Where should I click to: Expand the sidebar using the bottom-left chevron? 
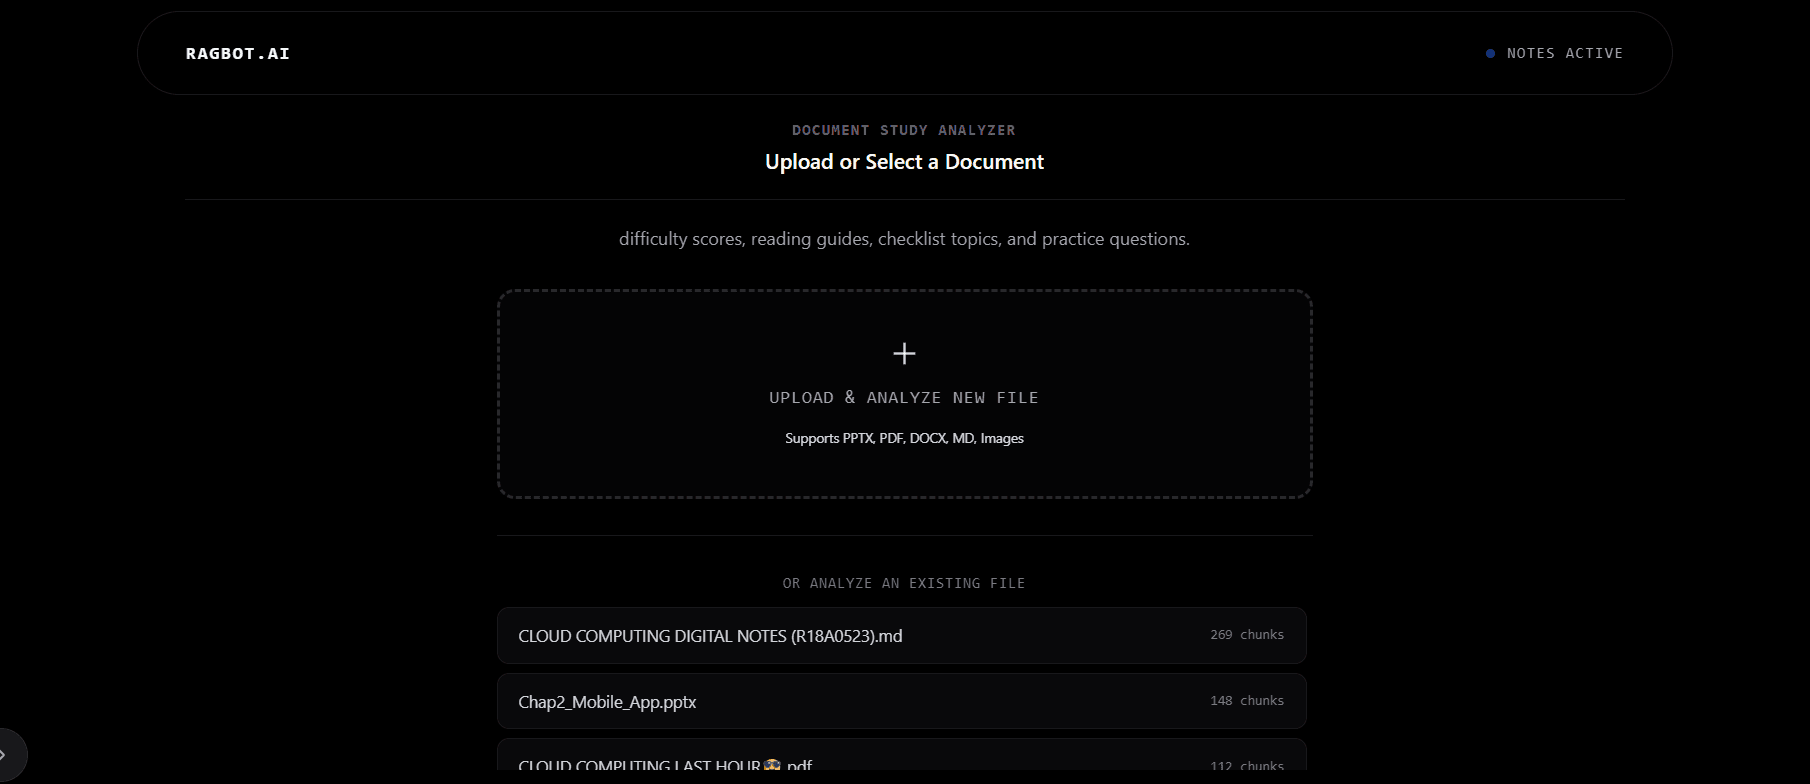[x=4, y=755]
